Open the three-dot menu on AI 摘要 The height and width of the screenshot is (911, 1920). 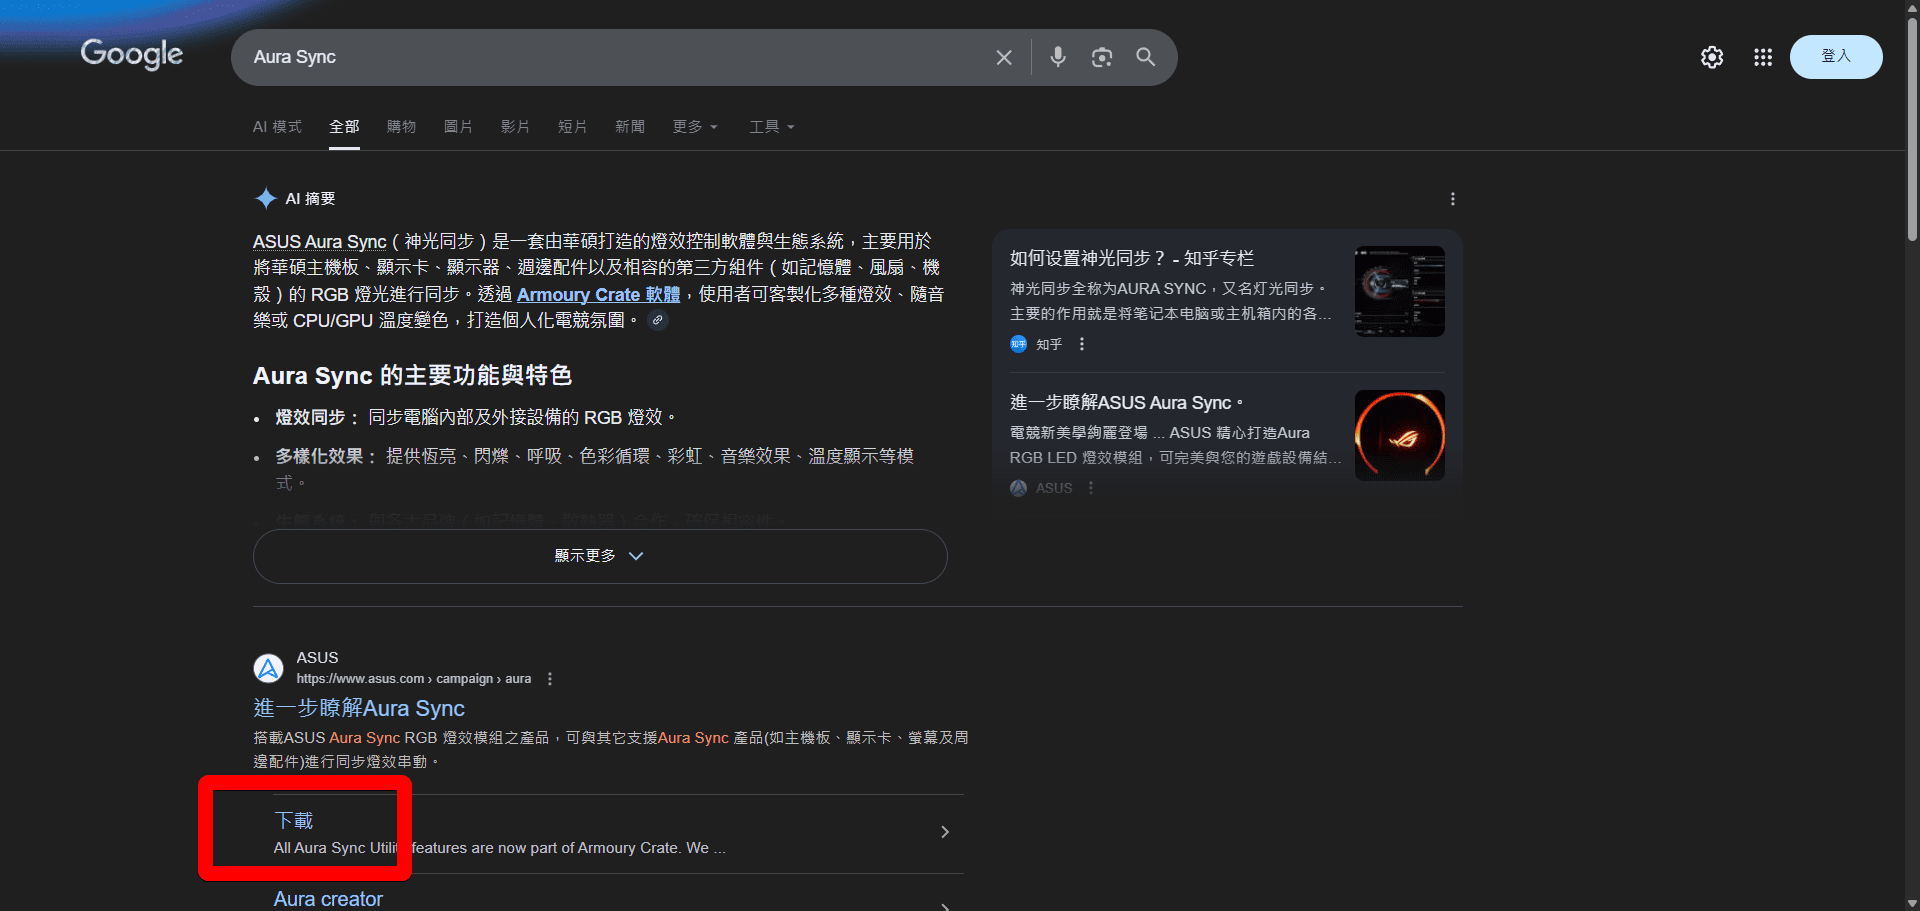tap(1453, 199)
